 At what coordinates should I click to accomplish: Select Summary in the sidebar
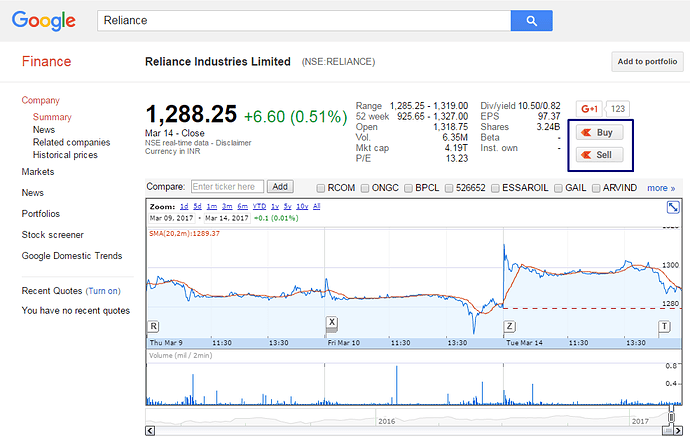[x=52, y=117]
